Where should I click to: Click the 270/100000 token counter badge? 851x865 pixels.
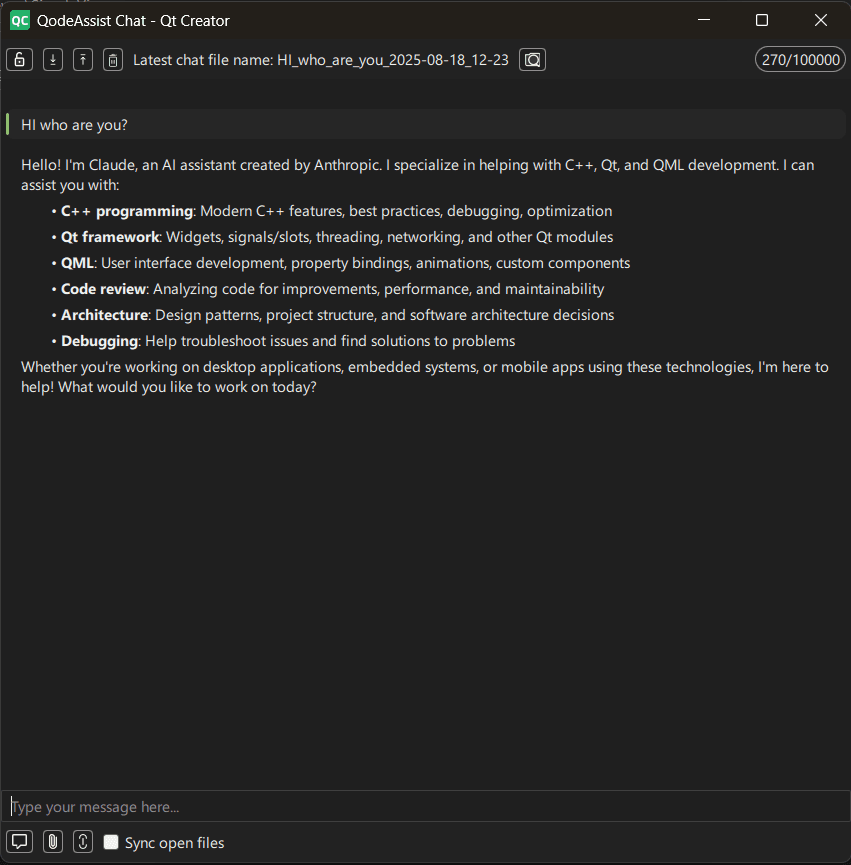(x=800, y=60)
